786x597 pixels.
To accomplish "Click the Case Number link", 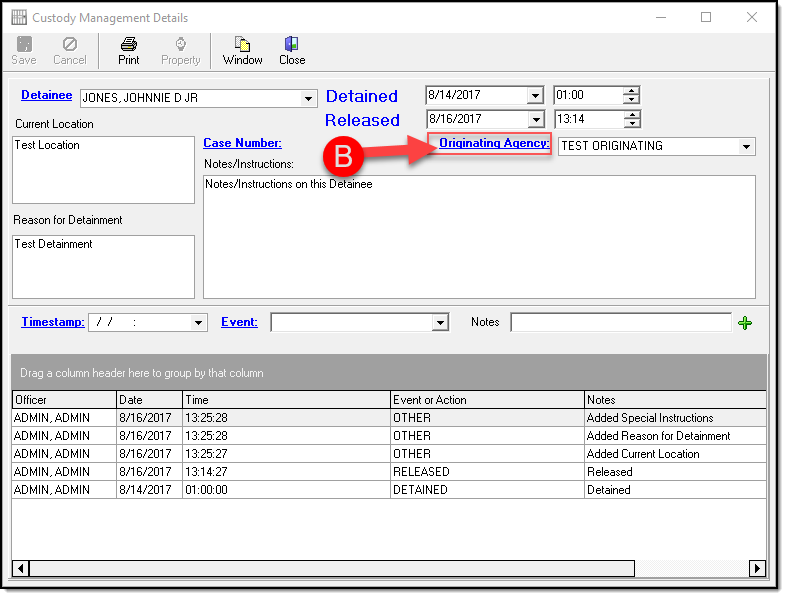I will click(x=242, y=143).
